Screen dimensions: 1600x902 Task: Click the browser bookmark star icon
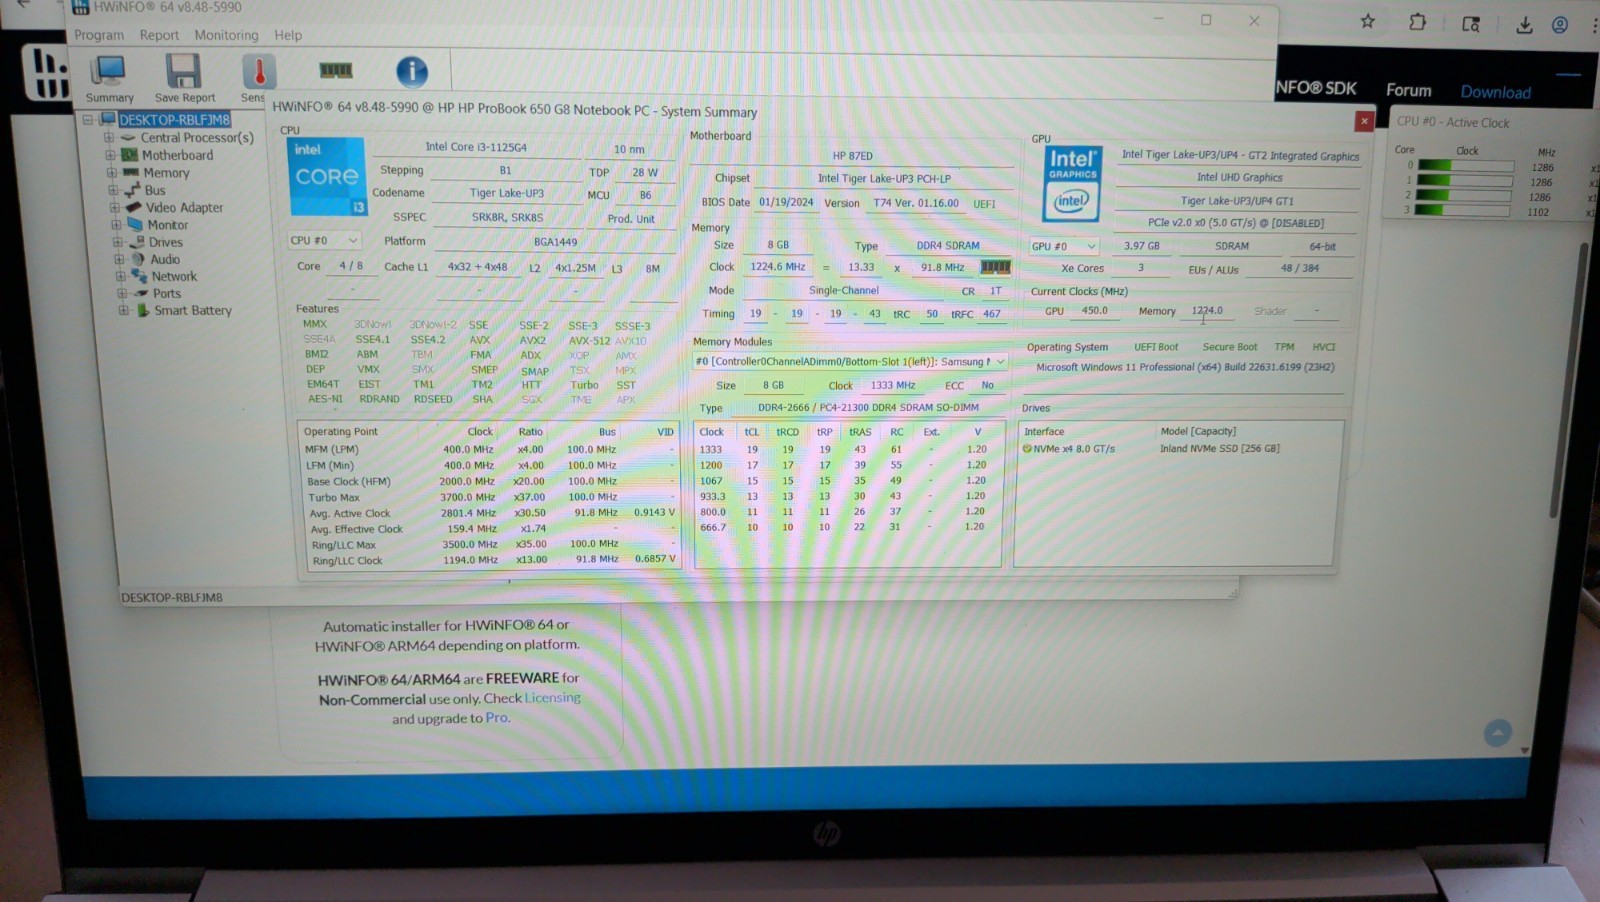[x=1367, y=21]
